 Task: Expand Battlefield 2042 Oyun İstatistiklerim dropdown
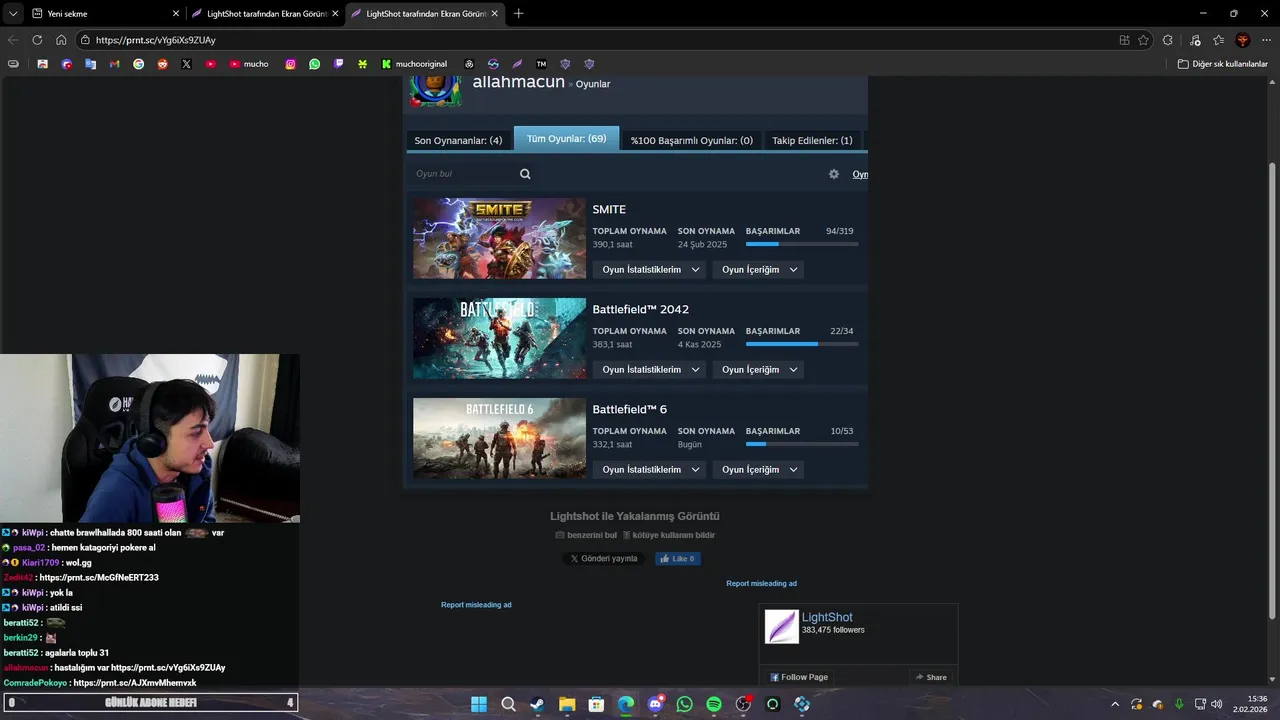(x=649, y=370)
